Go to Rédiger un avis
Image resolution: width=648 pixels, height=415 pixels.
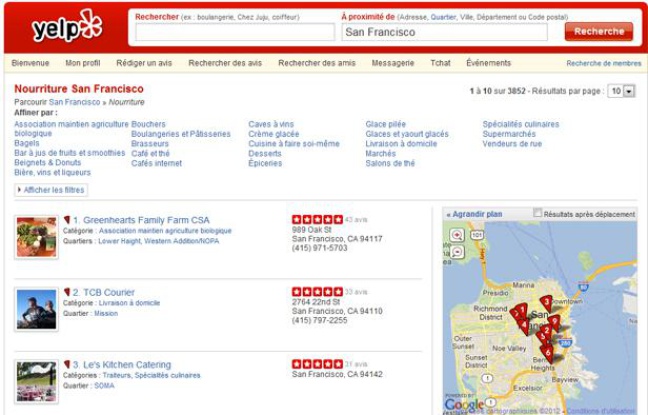pos(144,63)
